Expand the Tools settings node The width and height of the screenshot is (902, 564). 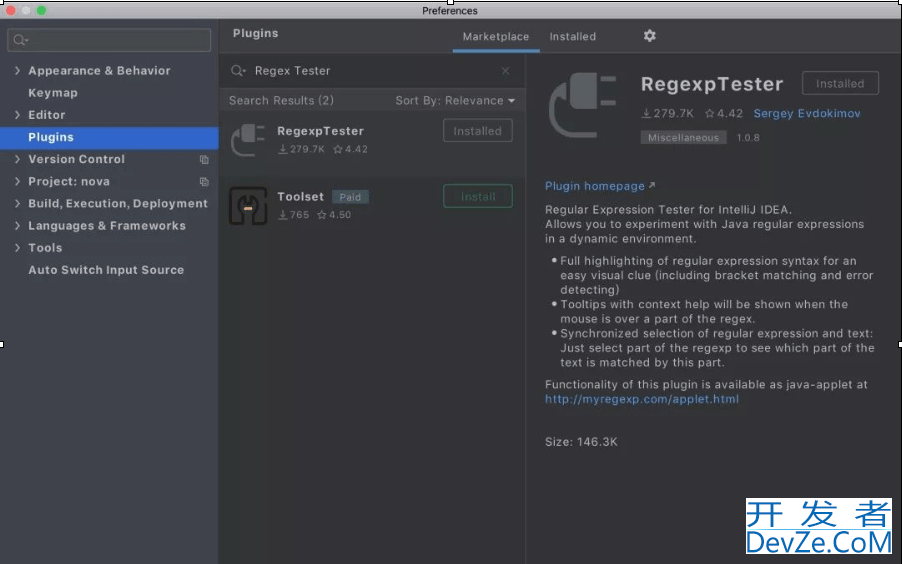coord(17,247)
